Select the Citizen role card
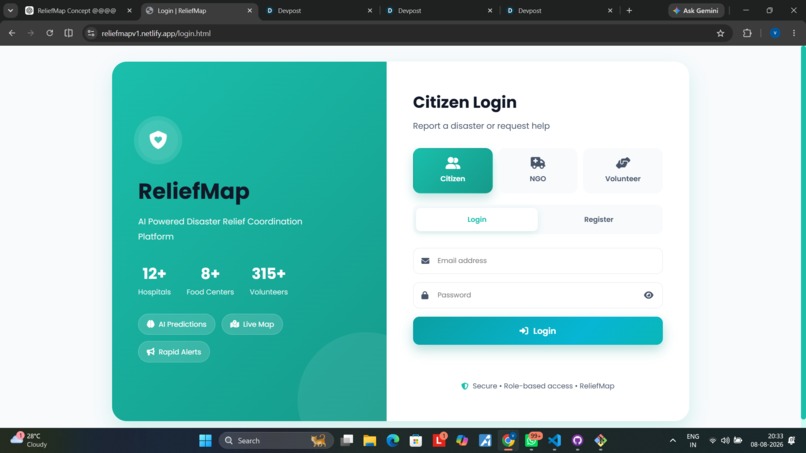Screen dimensions: 806x453 pos(452,171)
